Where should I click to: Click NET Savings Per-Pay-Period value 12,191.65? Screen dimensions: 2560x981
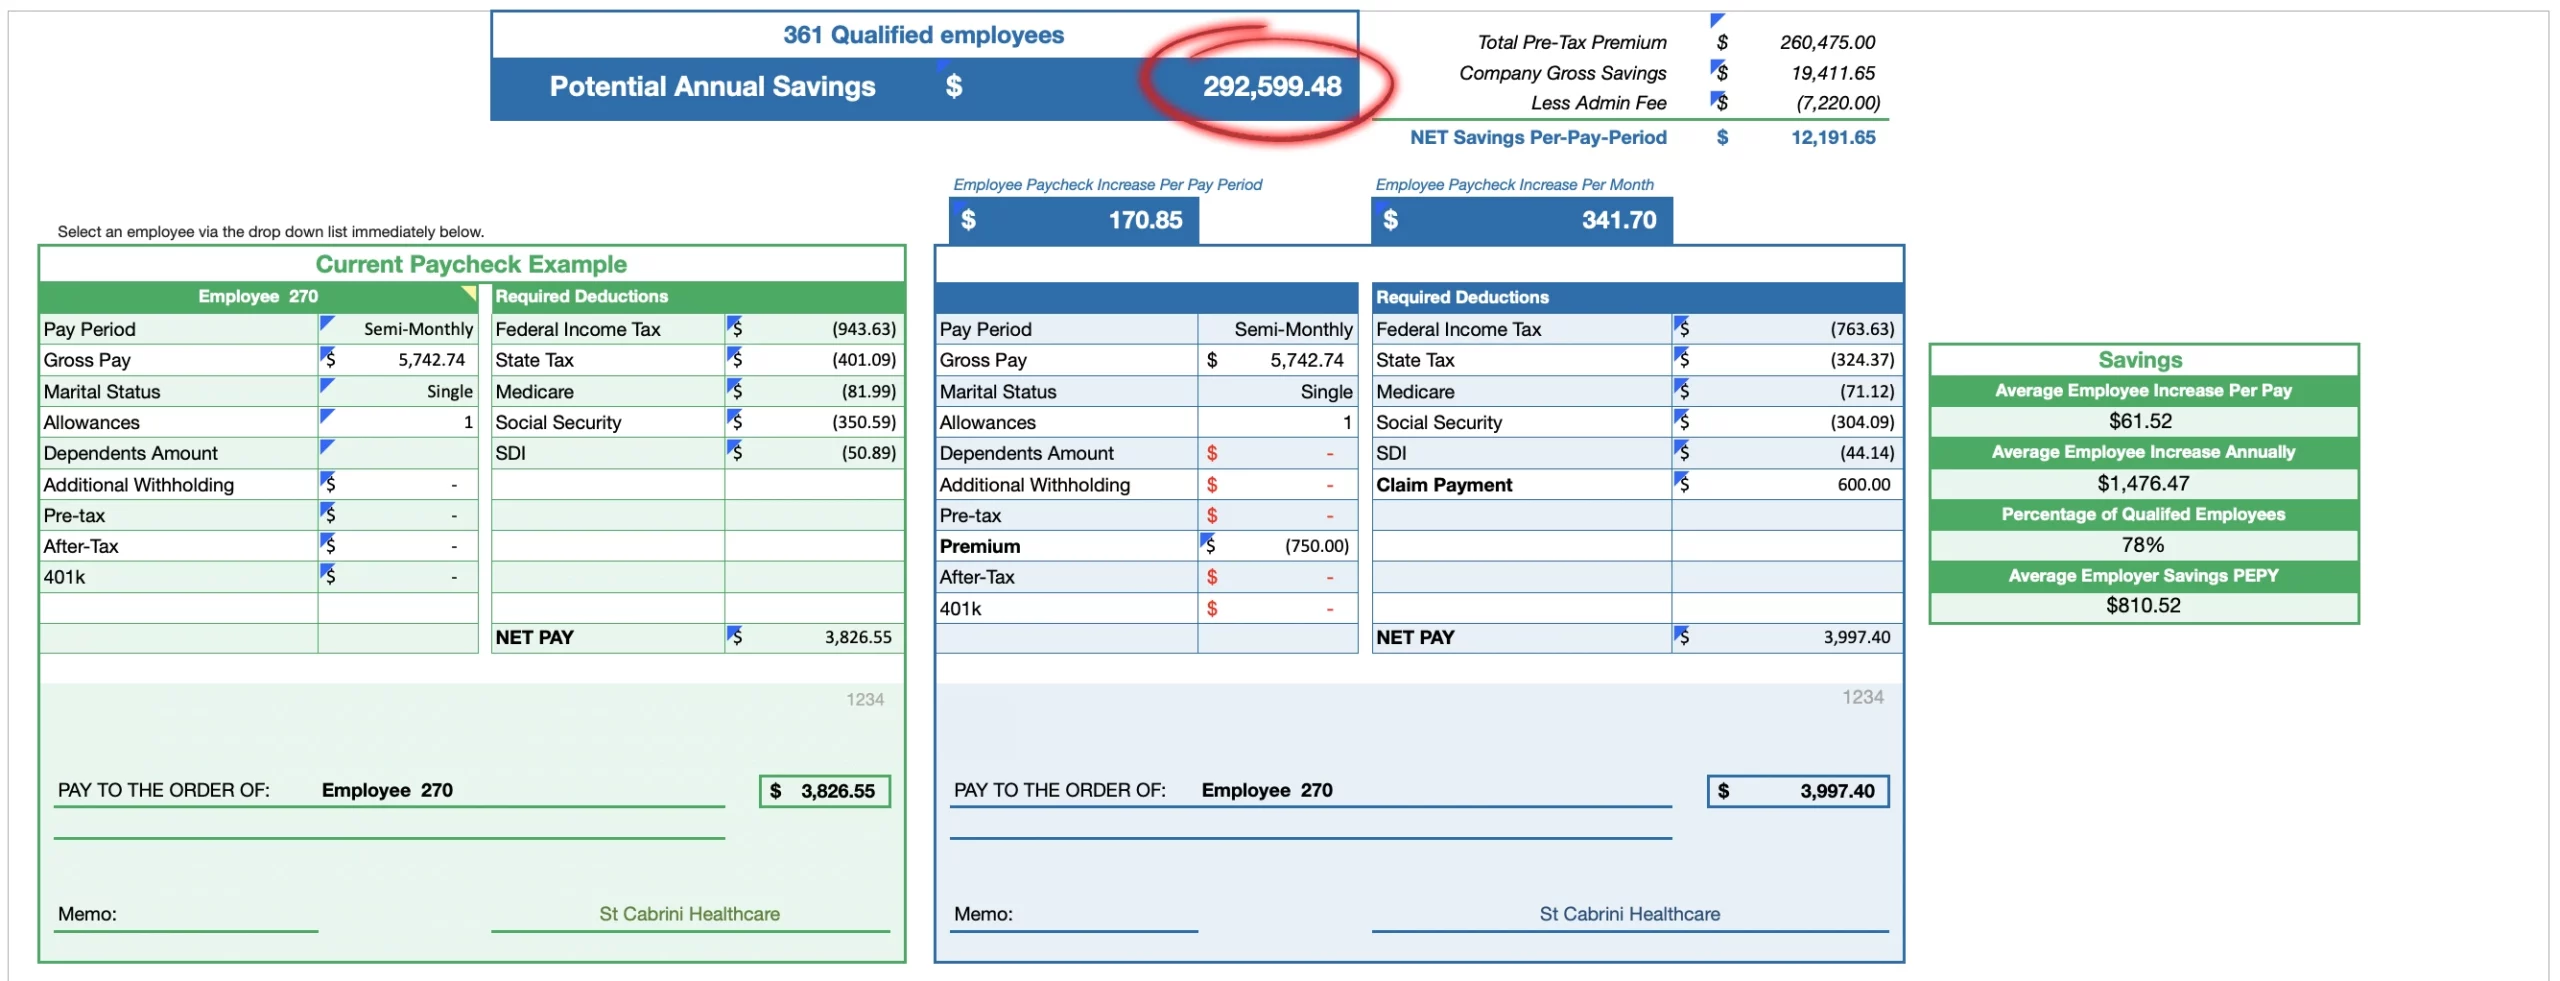(x=1832, y=138)
